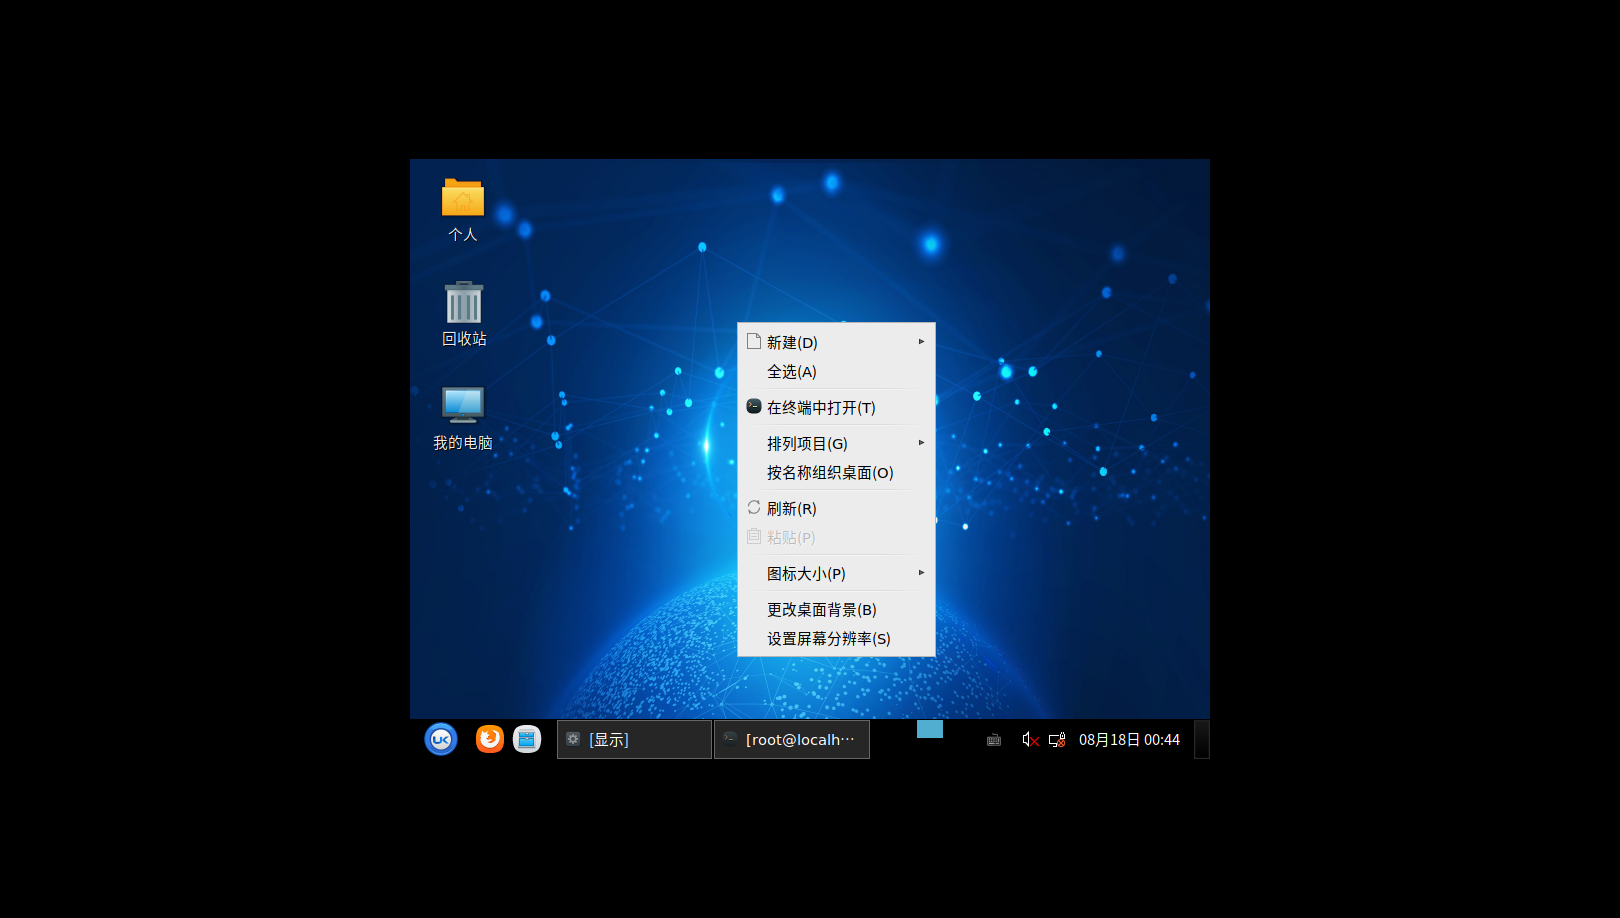Click 图标大小(P) menu entry
Viewport: 1620px width, 918px height.
point(836,573)
